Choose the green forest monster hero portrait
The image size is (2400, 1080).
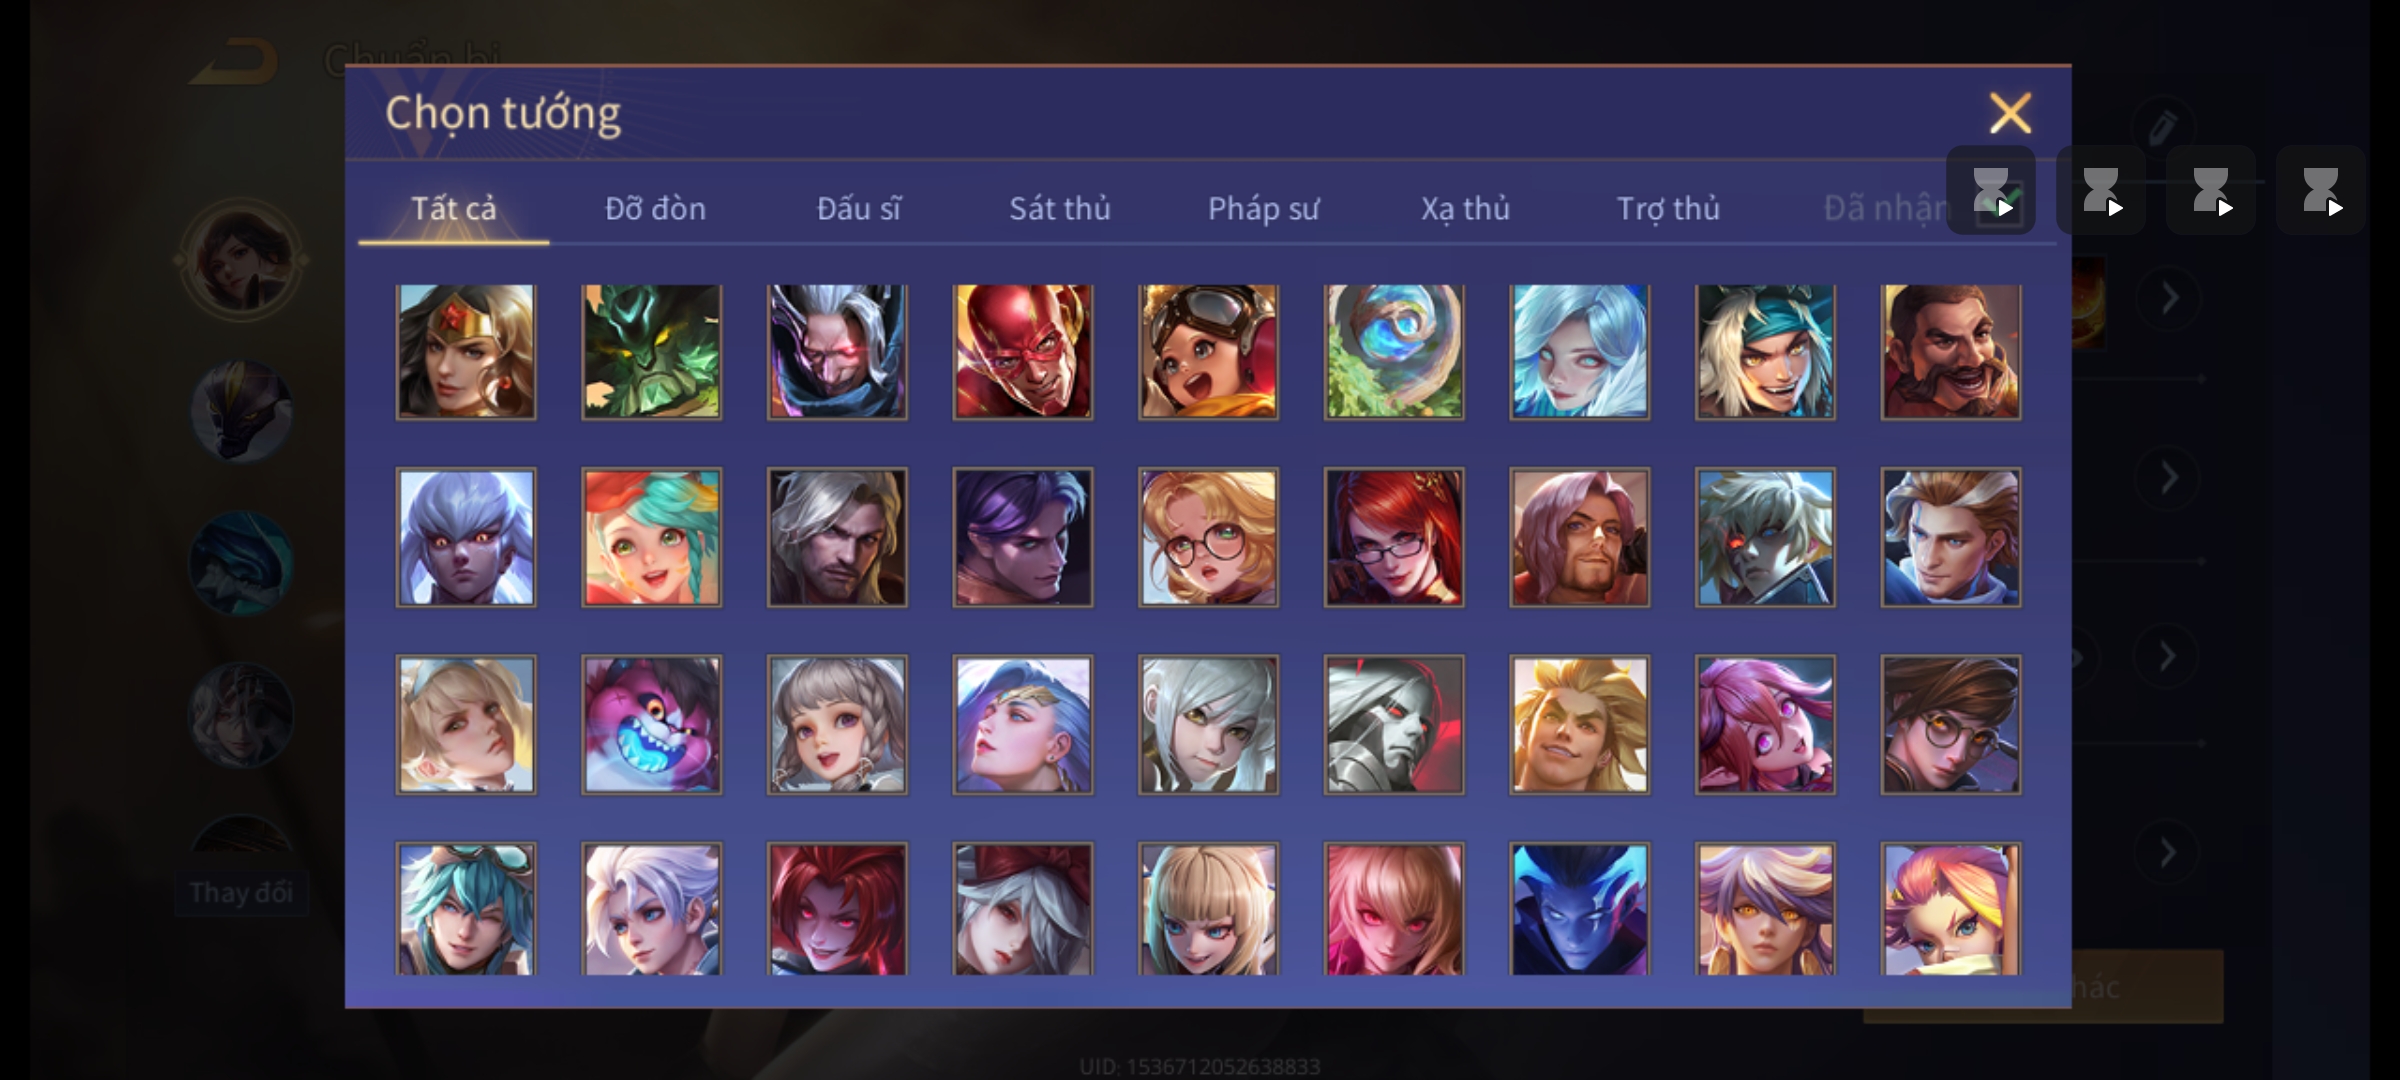coord(651,351)
